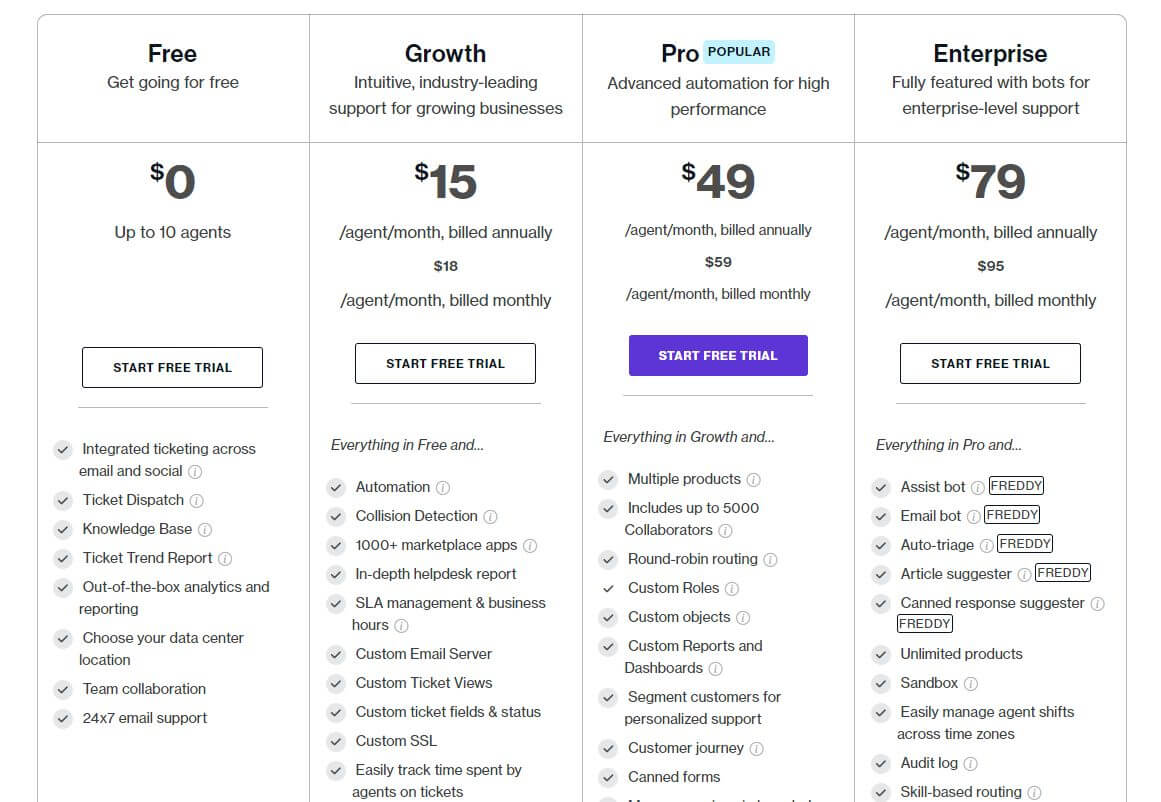
Task: View the Multiple products info tooltip
Action: (x=752, y=478)
